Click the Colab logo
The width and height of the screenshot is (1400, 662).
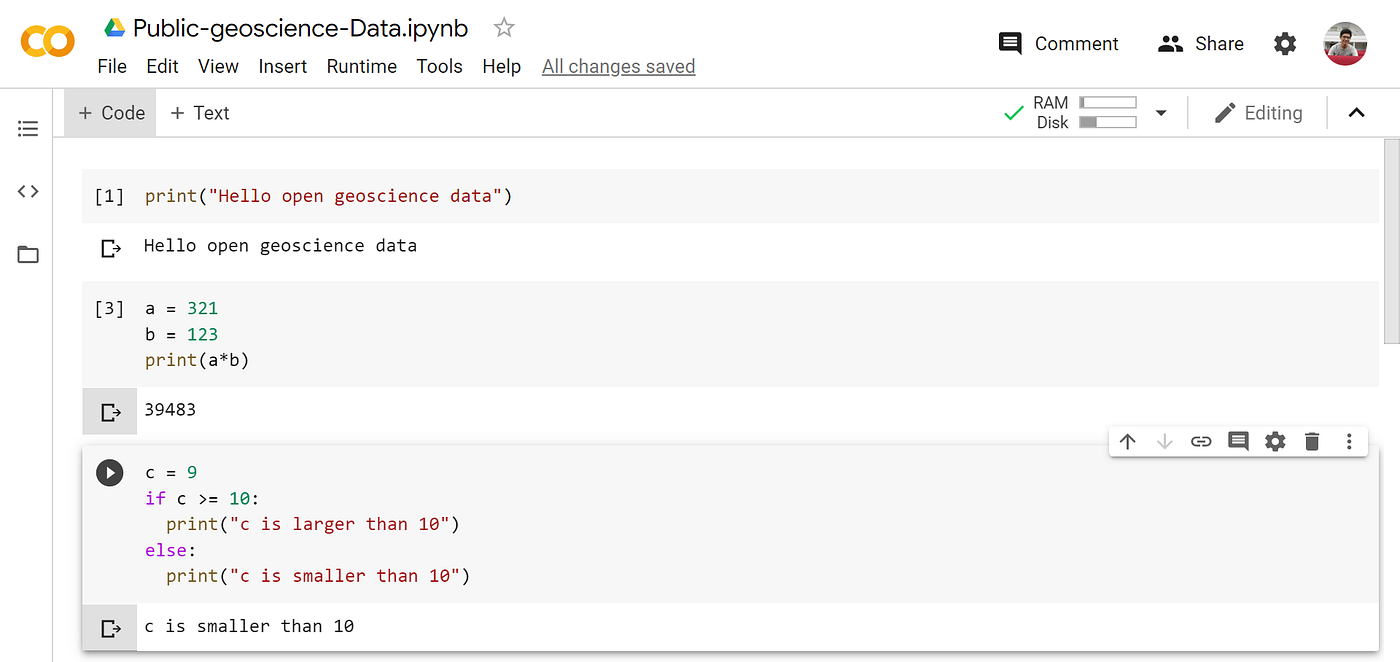(47, 41)
